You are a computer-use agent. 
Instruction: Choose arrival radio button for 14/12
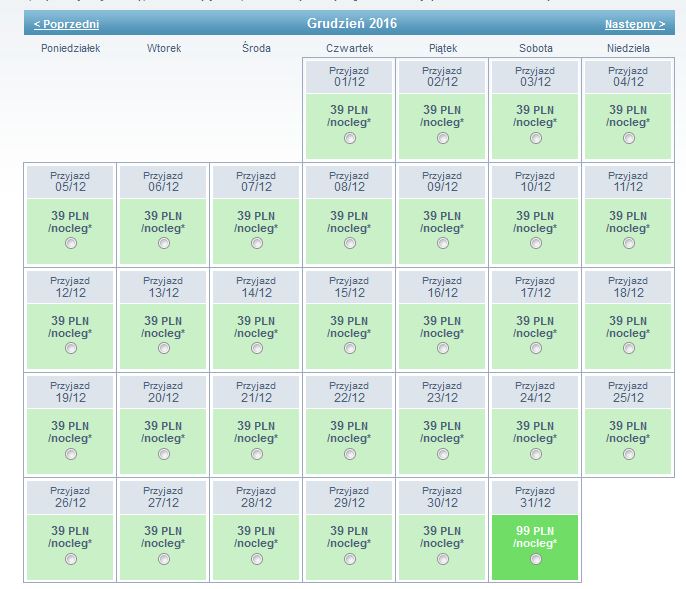click(x=257, y=348)
